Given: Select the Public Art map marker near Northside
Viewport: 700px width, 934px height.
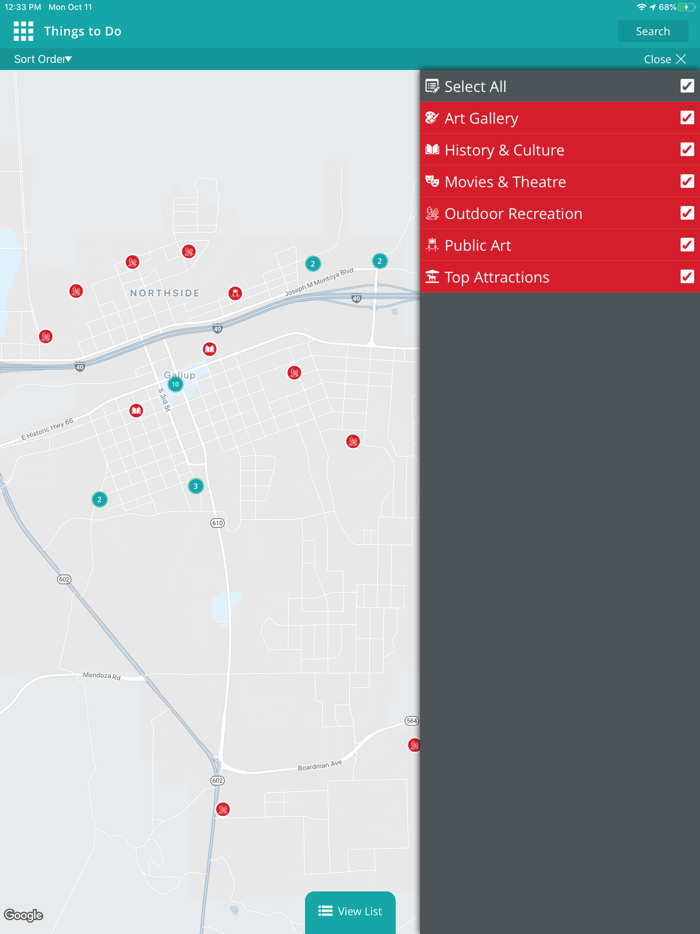Looking at the screenshot, I should 235,293.
